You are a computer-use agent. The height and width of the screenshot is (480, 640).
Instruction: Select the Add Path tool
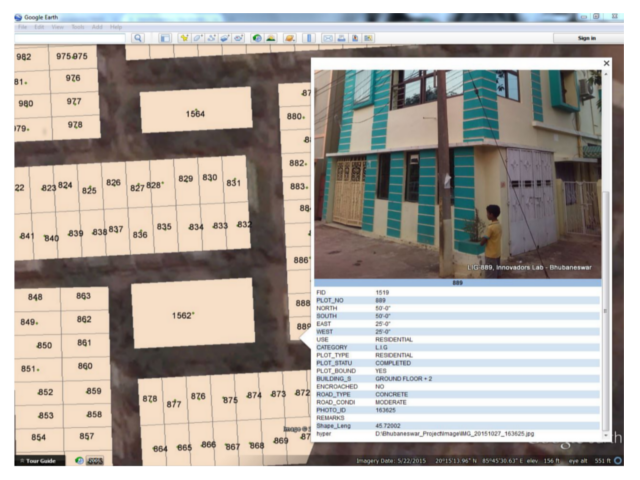point(211,38)
